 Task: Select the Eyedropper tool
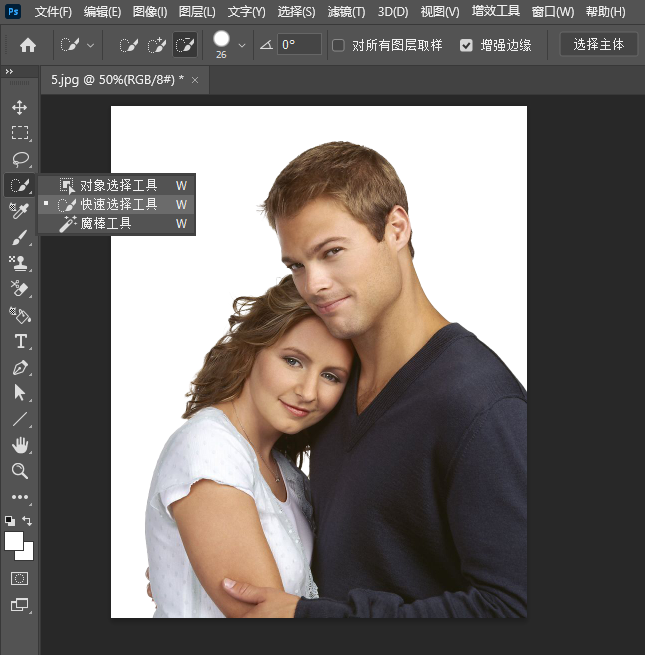(20, 211)
